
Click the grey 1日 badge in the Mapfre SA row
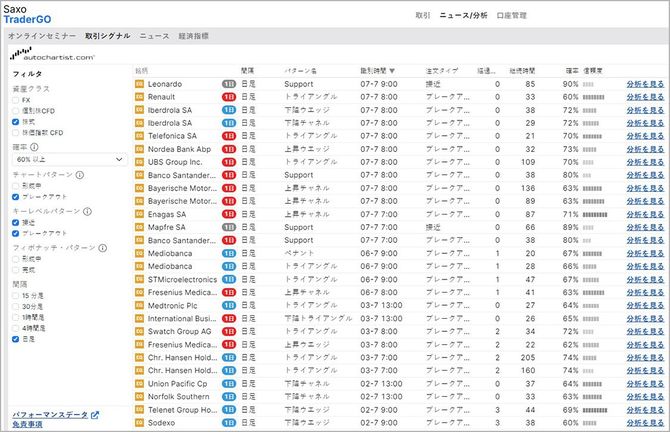coord(229,227)
